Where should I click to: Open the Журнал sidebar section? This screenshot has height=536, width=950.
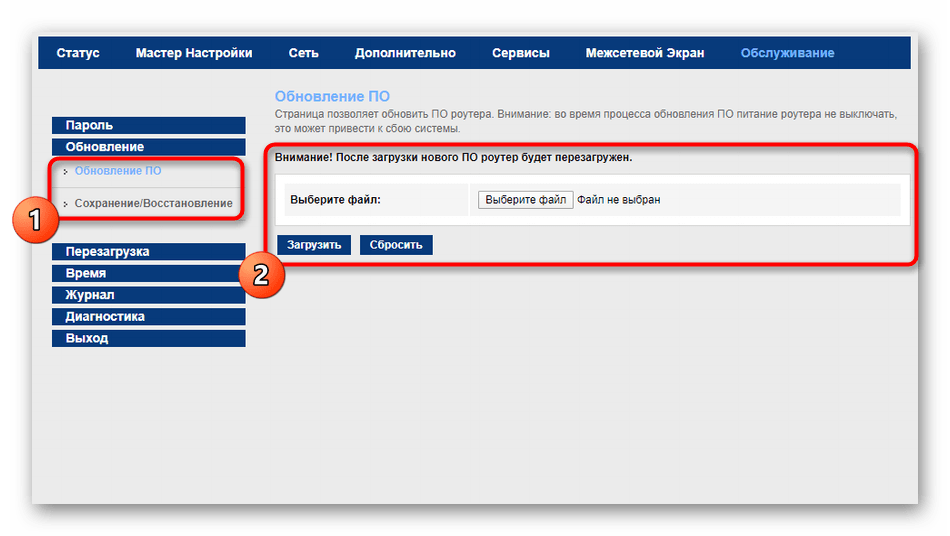(x=148, y=295)
